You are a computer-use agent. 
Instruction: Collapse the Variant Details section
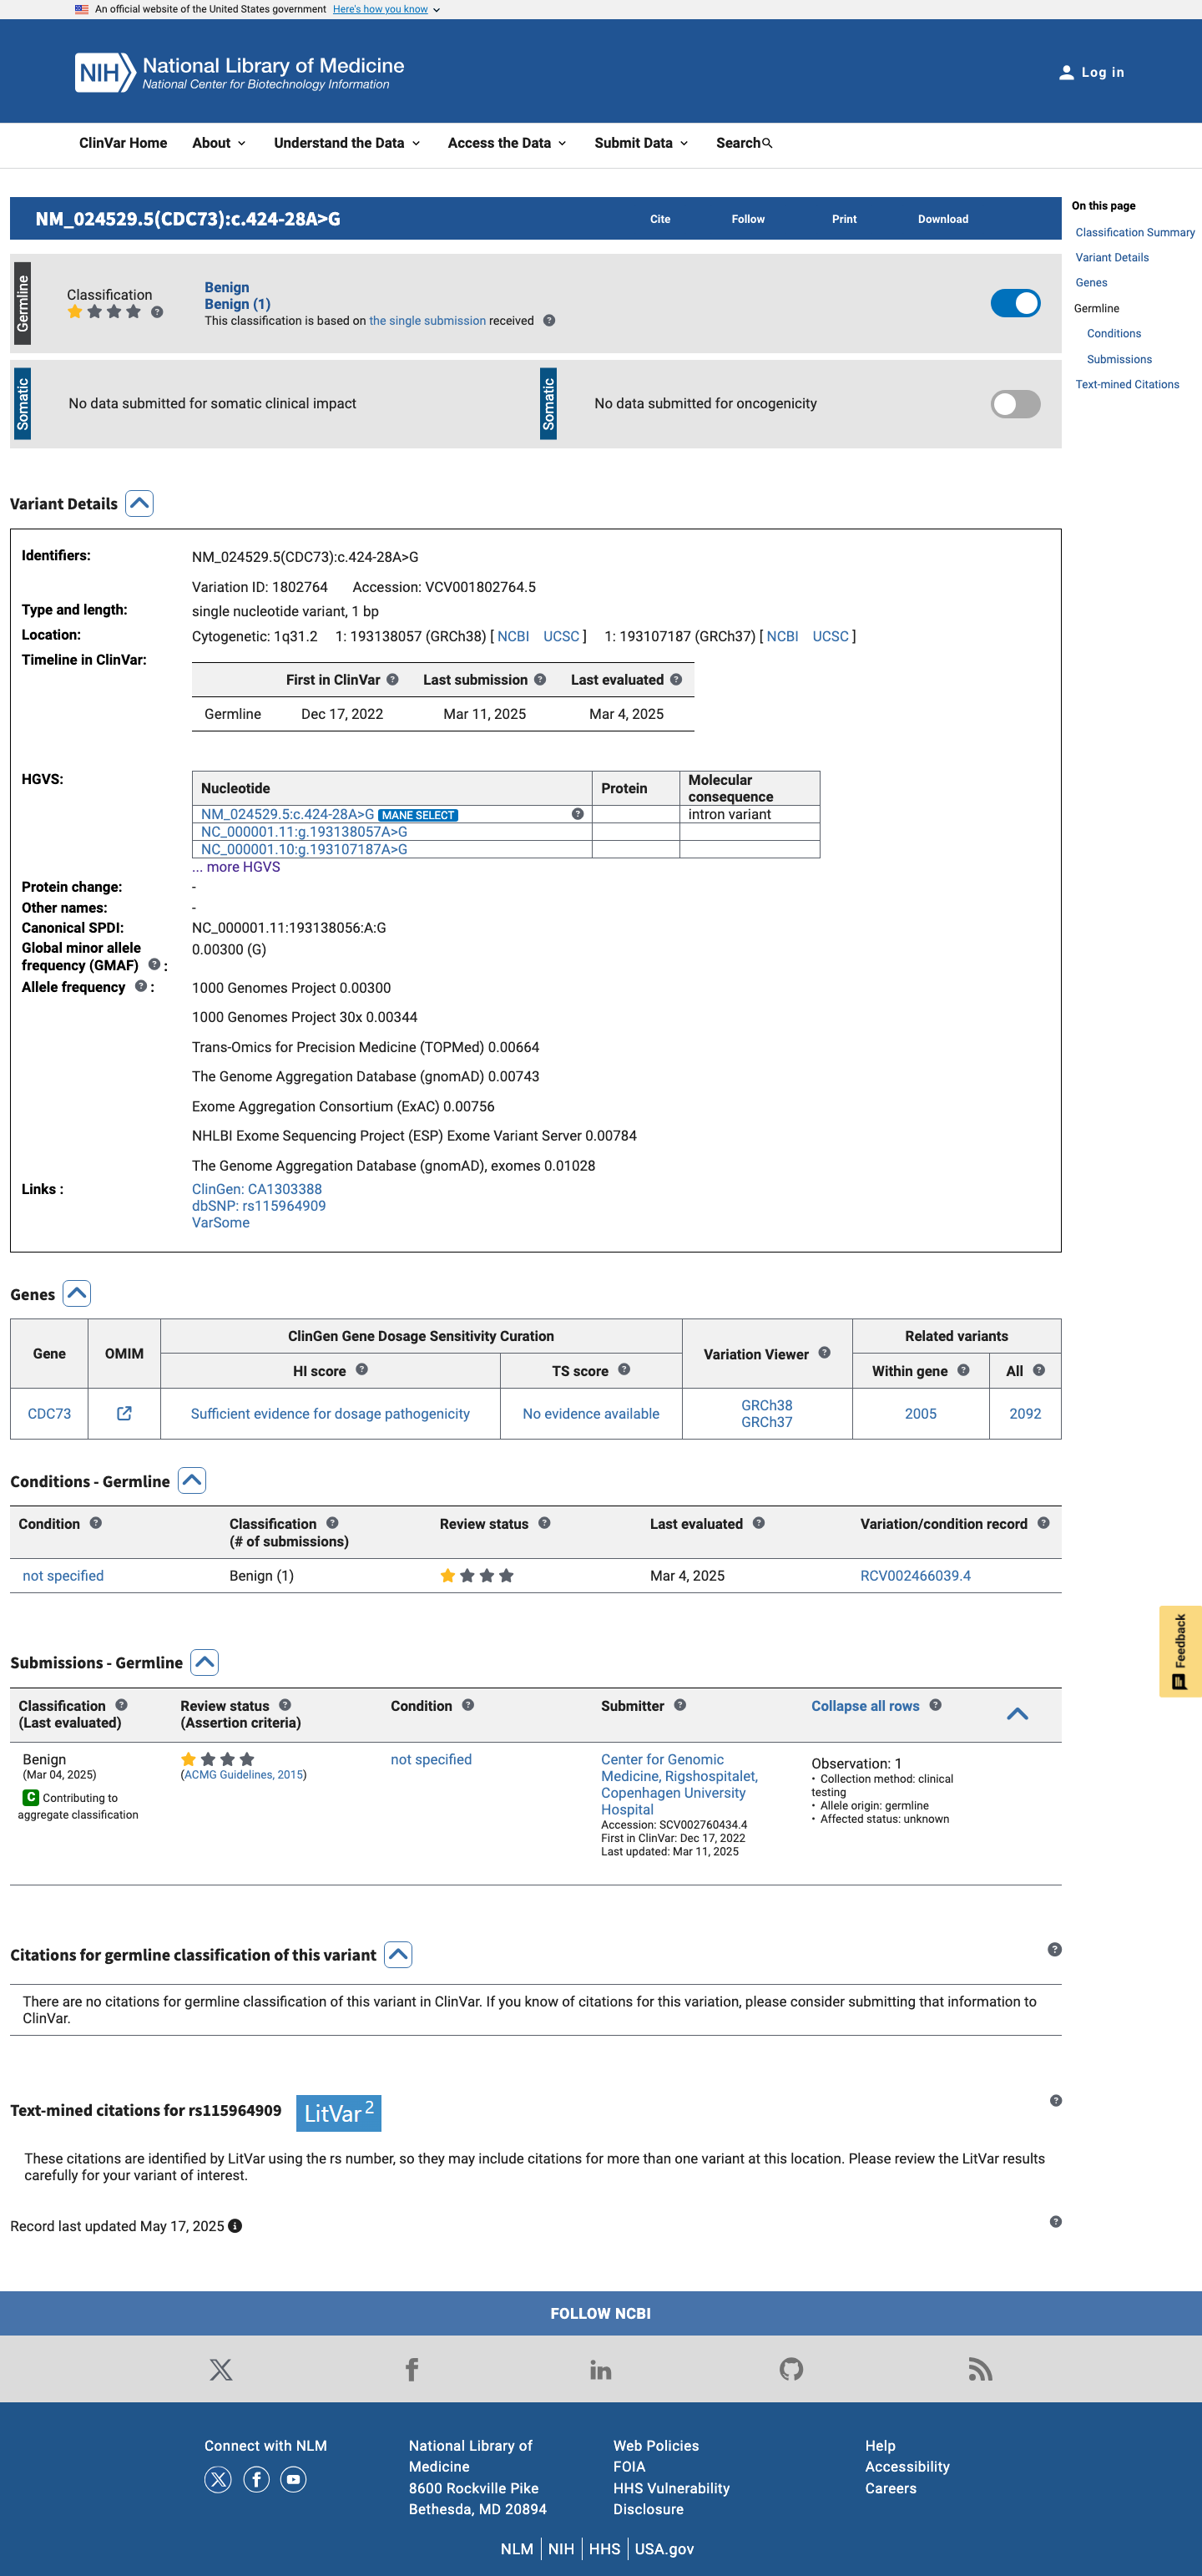[x=139, y=503]
